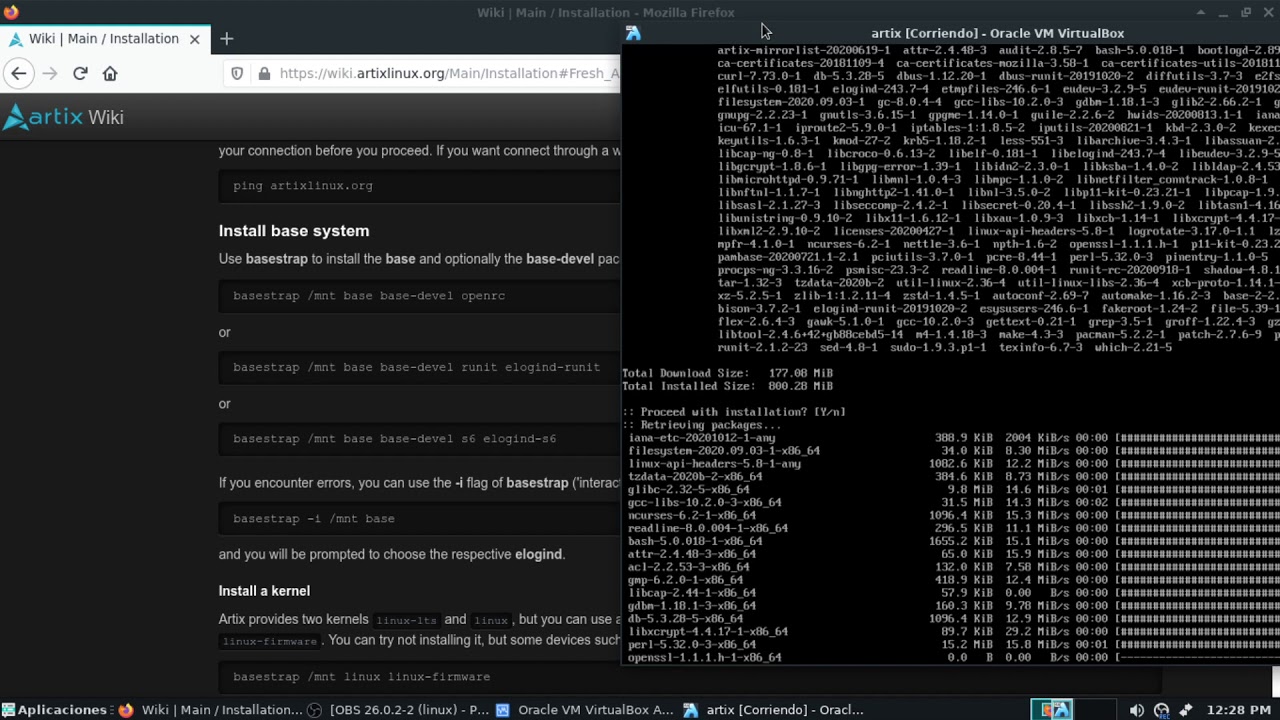
Task: Select the Wiki | Main / Installation tab
Action: point(104,39)
